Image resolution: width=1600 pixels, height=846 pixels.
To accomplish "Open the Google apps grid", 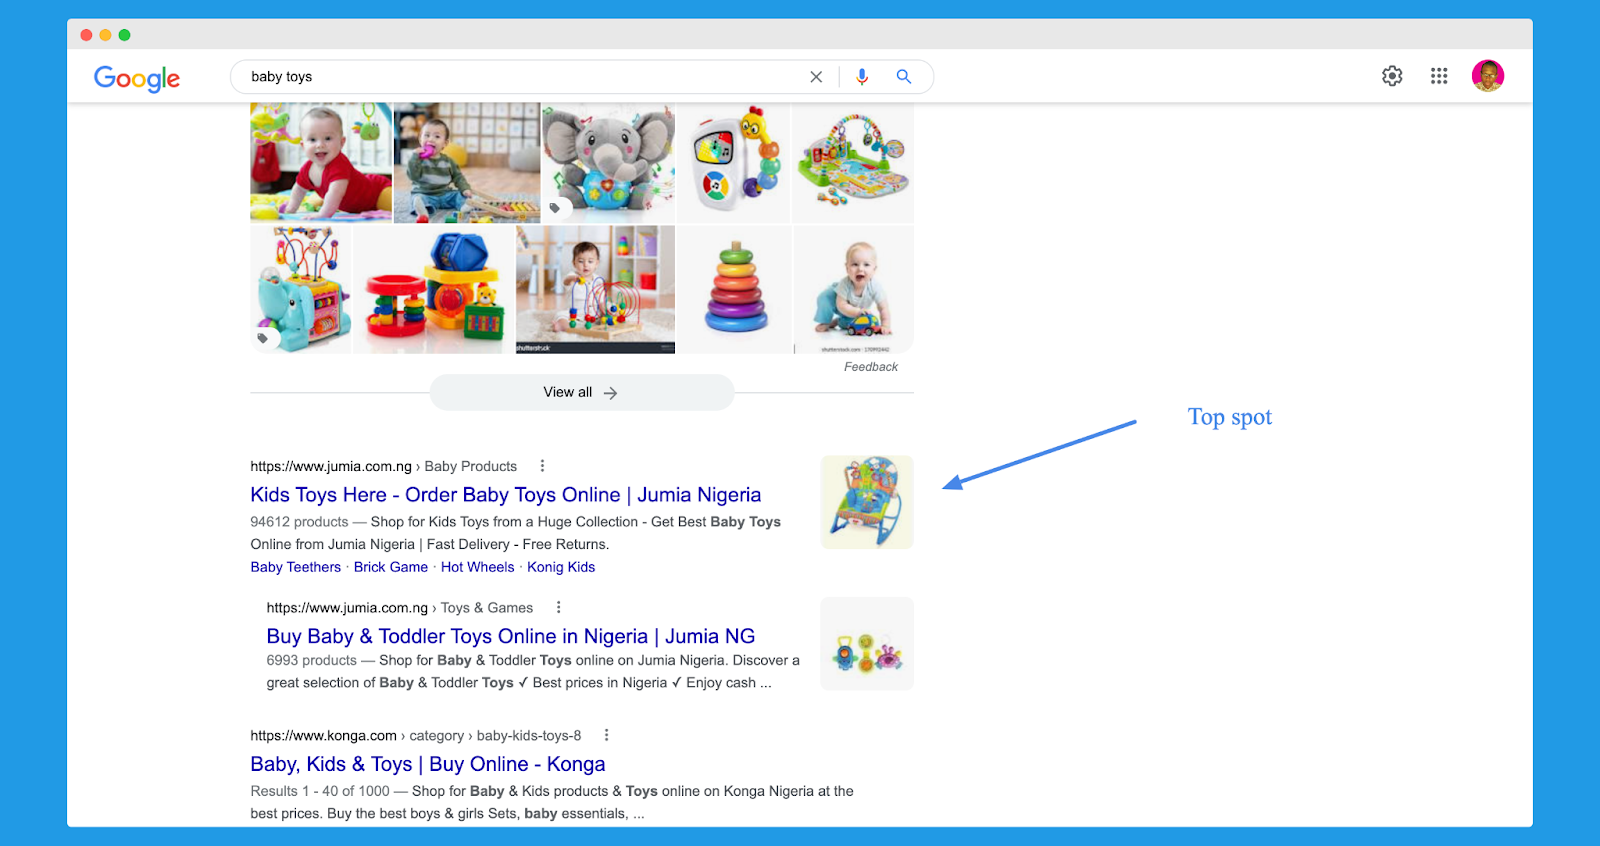I will point(1439,76).
